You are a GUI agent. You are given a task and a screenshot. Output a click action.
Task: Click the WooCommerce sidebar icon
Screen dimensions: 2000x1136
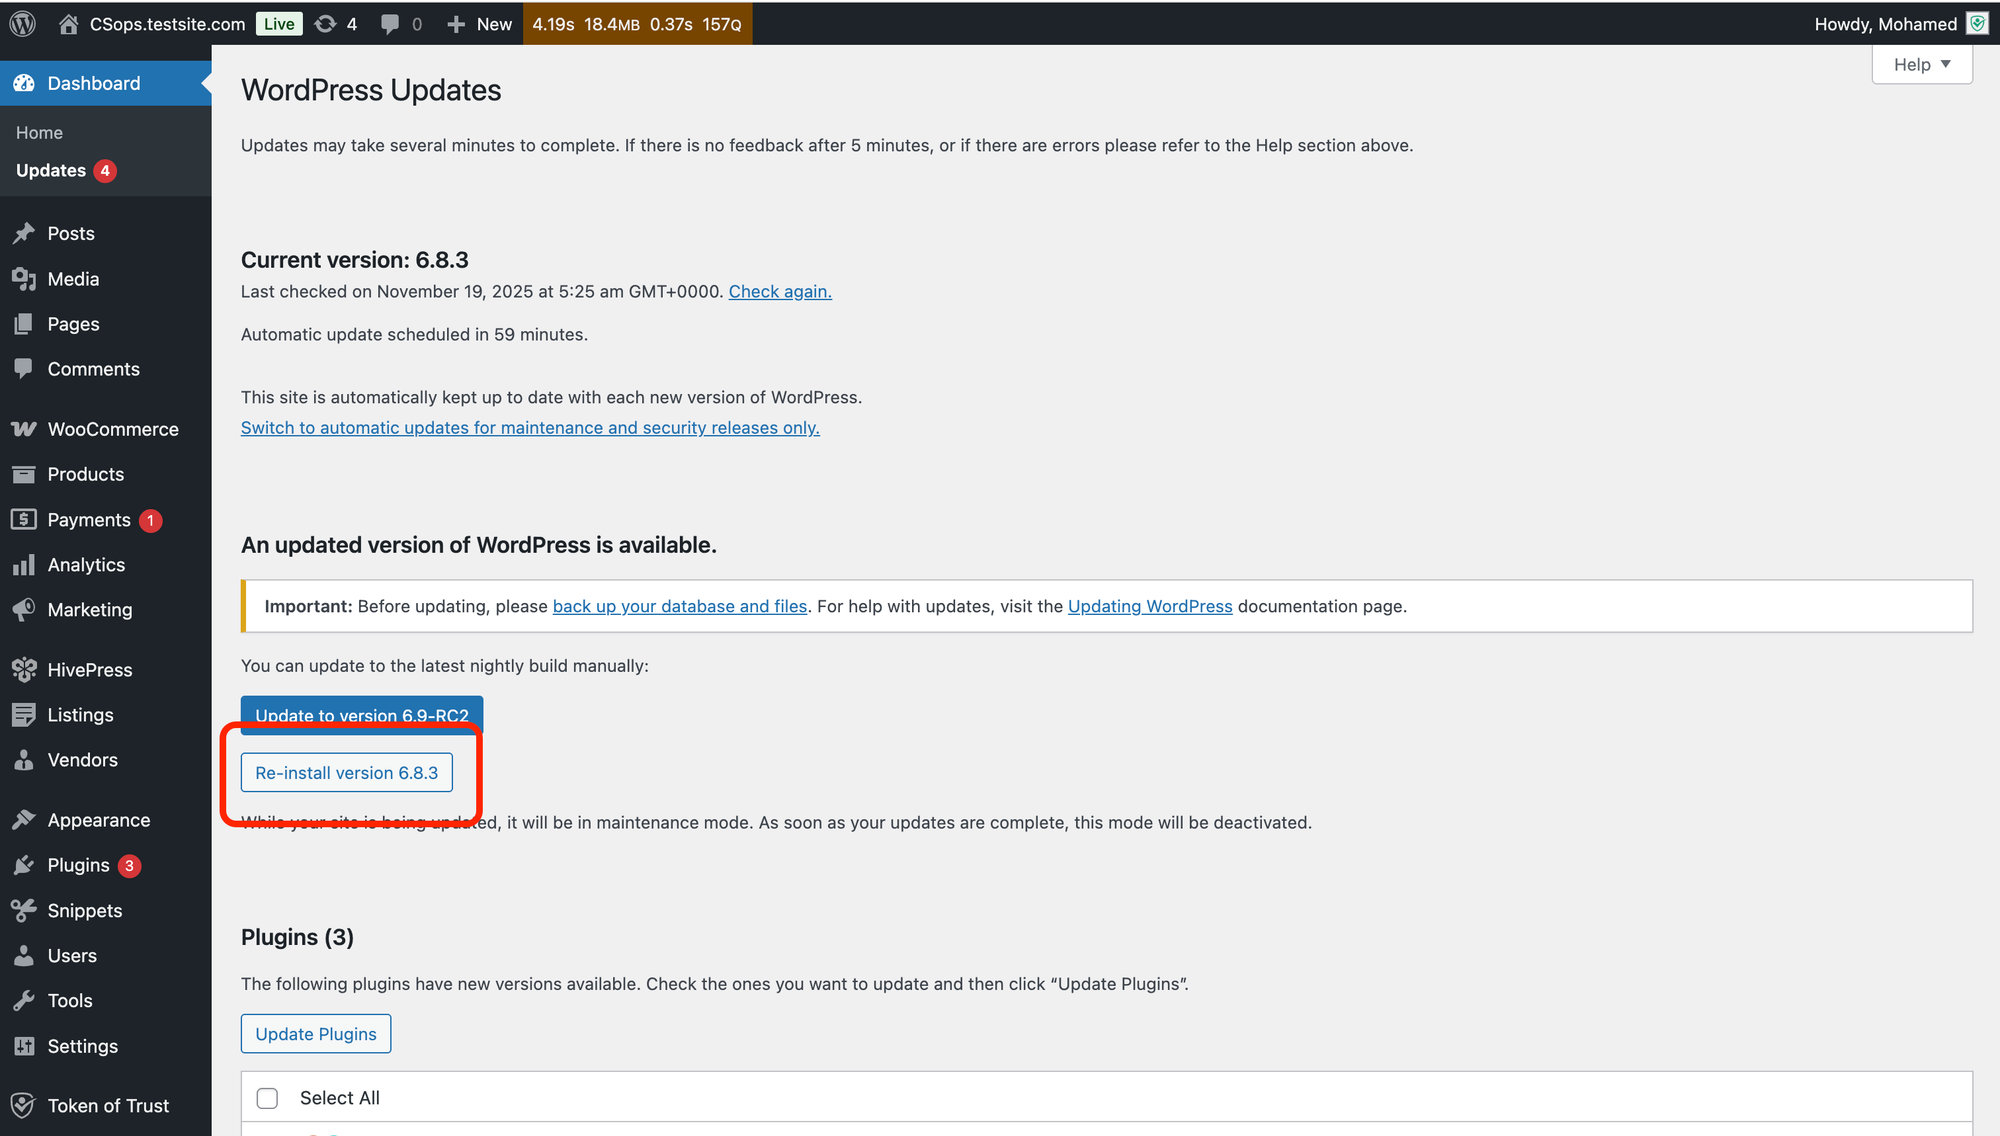[x=24, y=429]
